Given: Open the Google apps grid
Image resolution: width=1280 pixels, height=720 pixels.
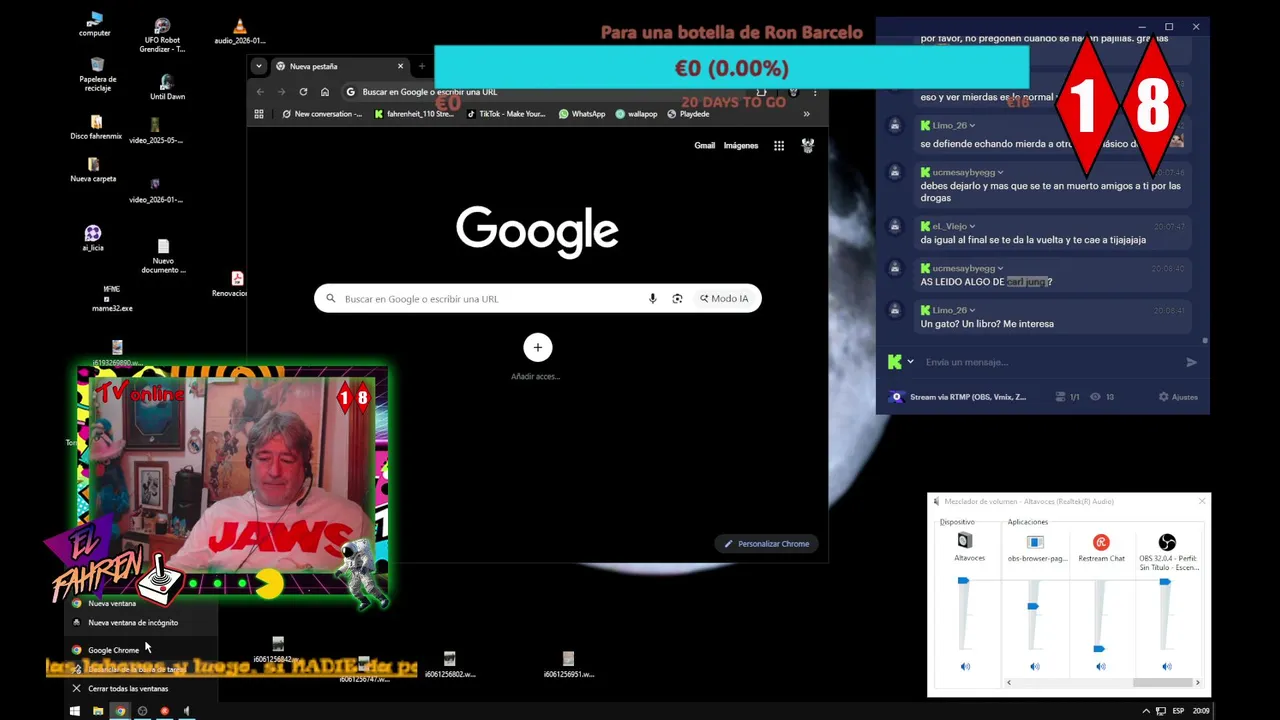Looking at the screenshot, I should point(779,145).
